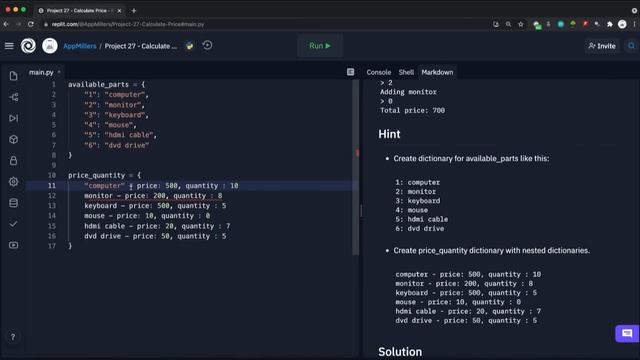Open the search icon at top right
This screenshot has height=360, width=640.
pos(631,46)
